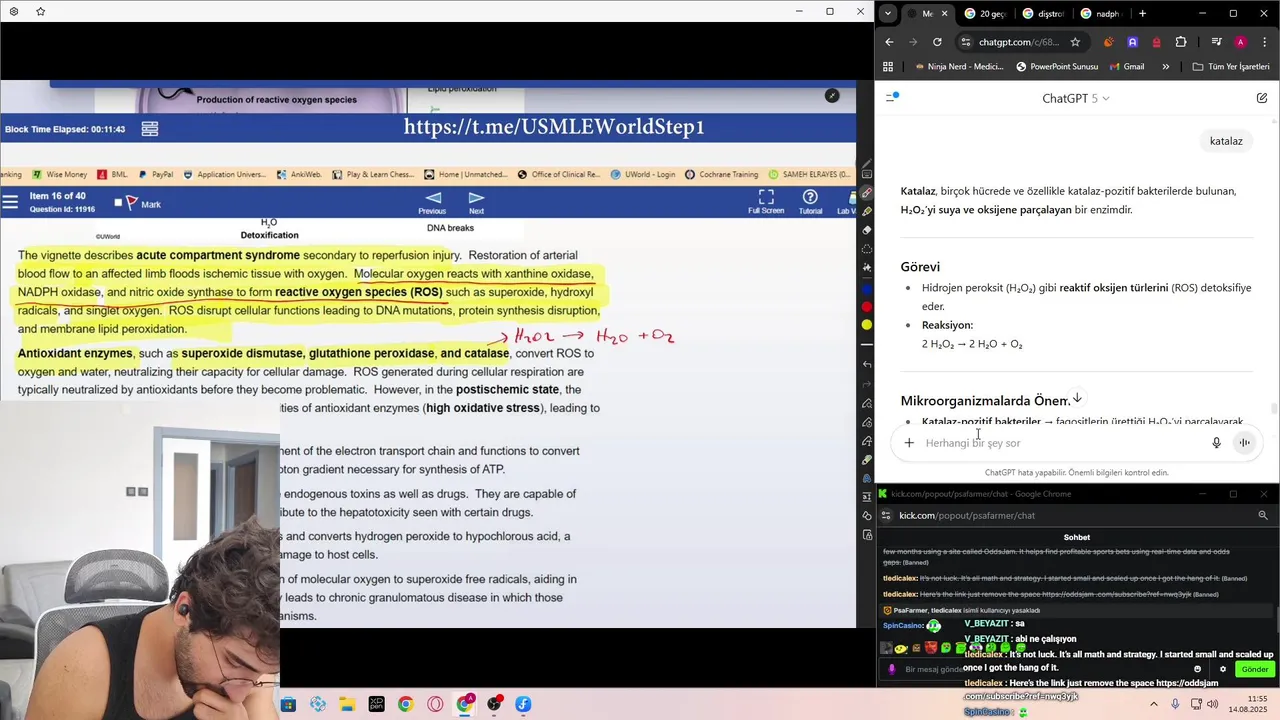The height and width of the screenshot is (720, 1280).
Task: Open Wise Money bookmark in video browser
Action: (x=59, y=174)
